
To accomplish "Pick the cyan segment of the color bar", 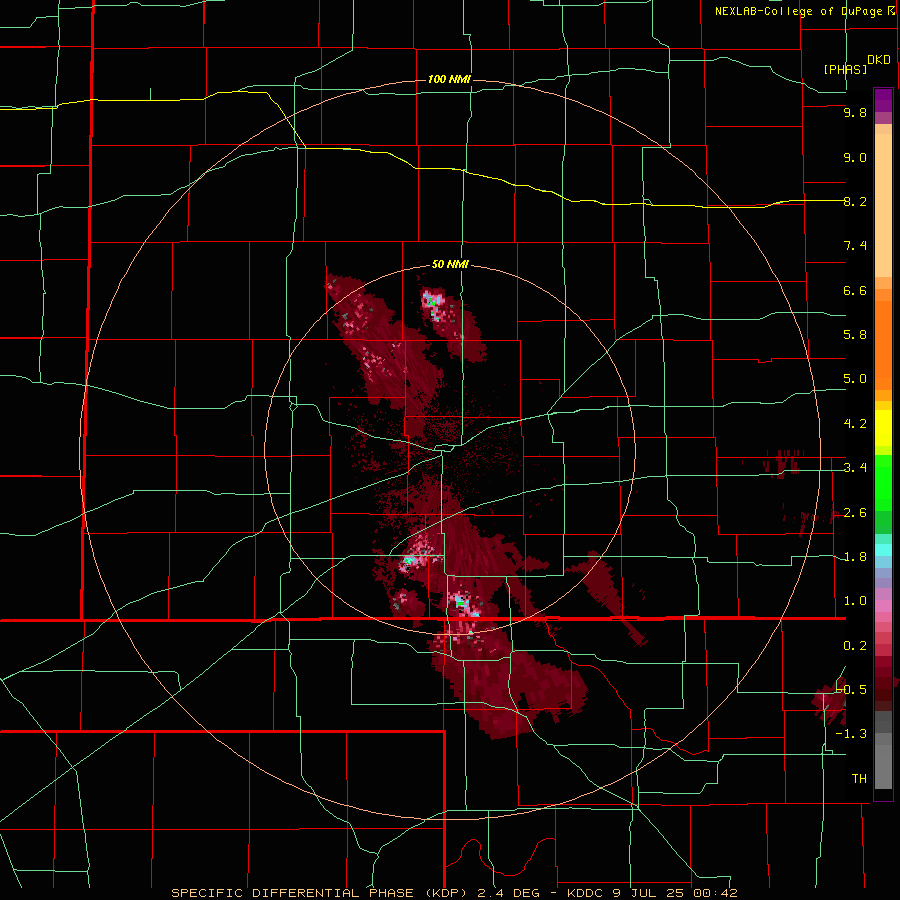I will [883, 550].
